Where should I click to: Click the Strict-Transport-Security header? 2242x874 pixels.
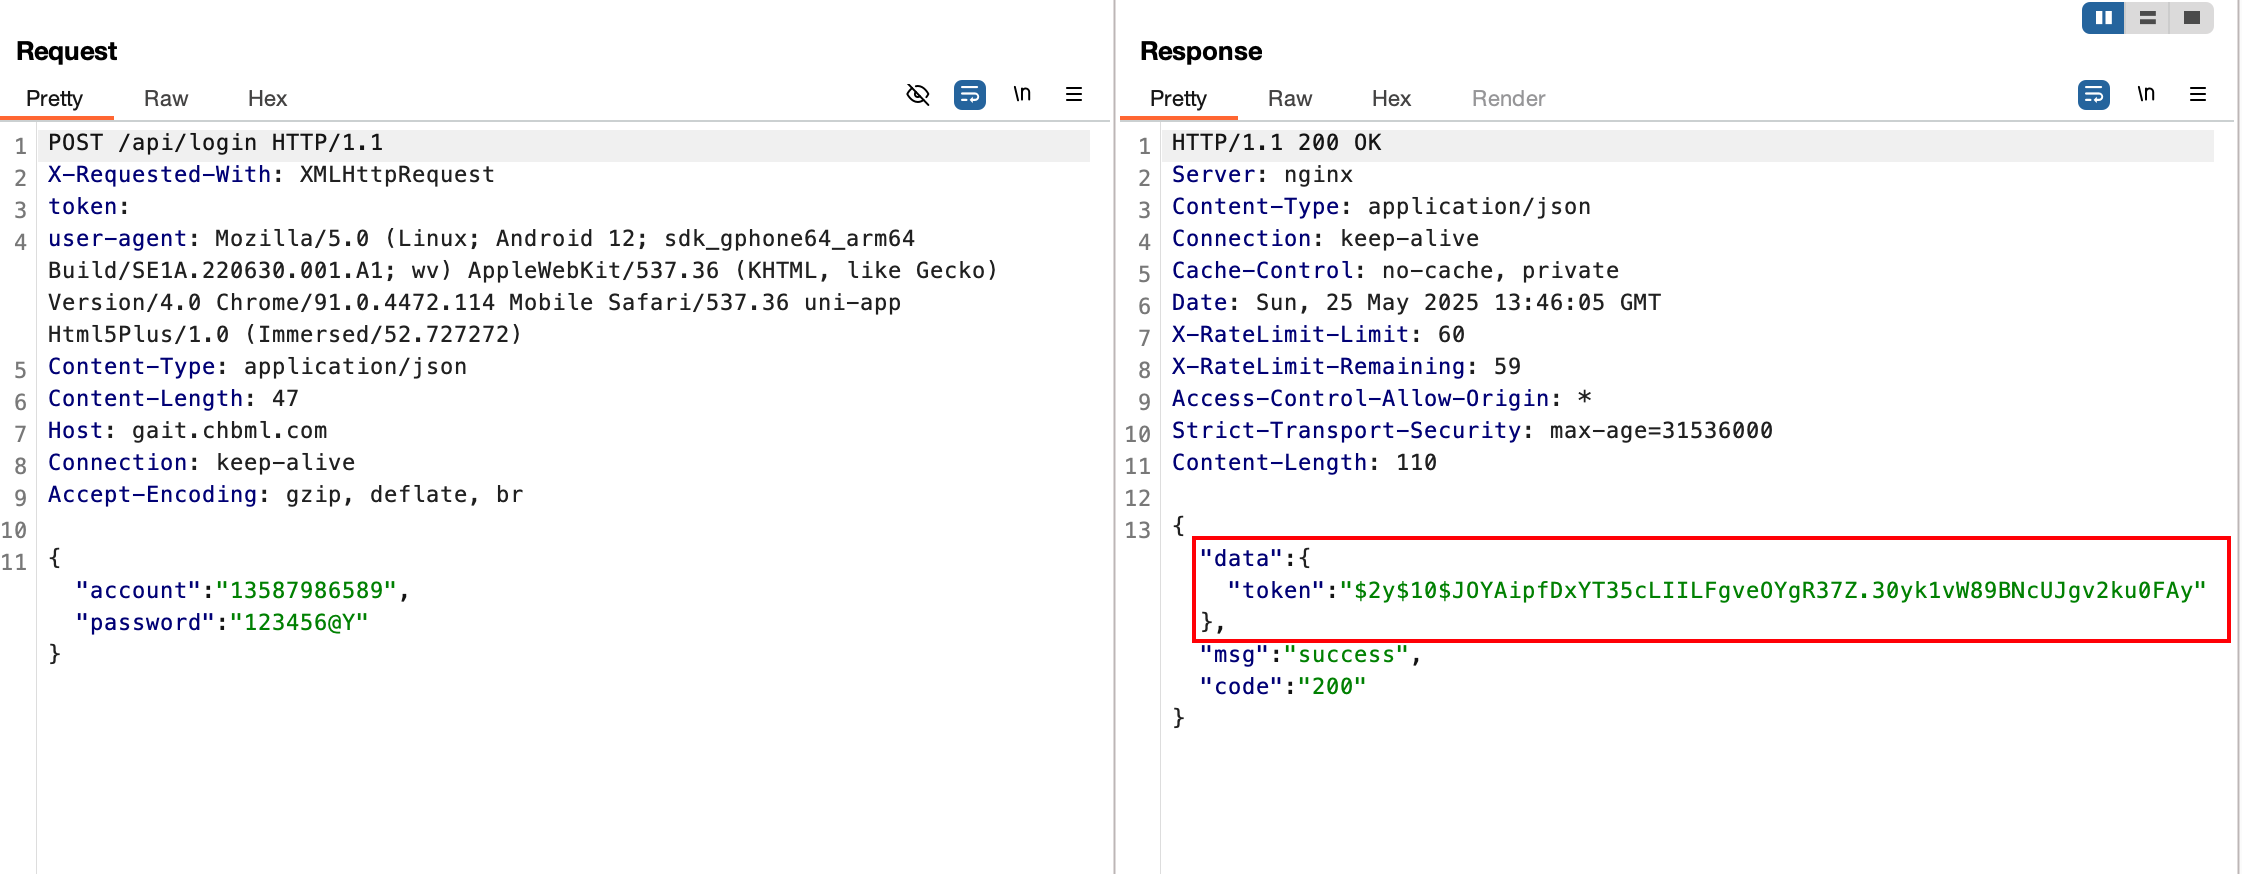1473,431
